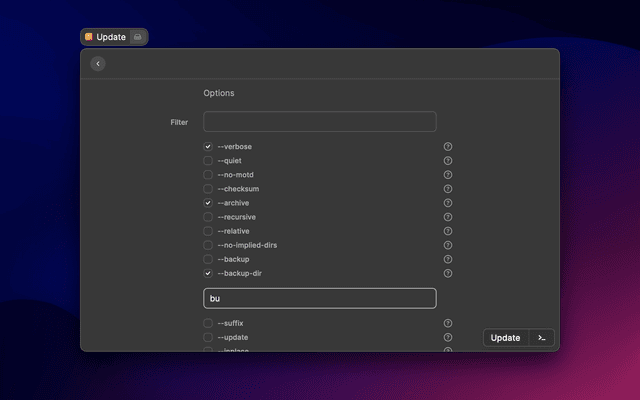Viewport: 640px width, 400px height.
Task: Click help icon next to --backup-dir
Action: 448,273
